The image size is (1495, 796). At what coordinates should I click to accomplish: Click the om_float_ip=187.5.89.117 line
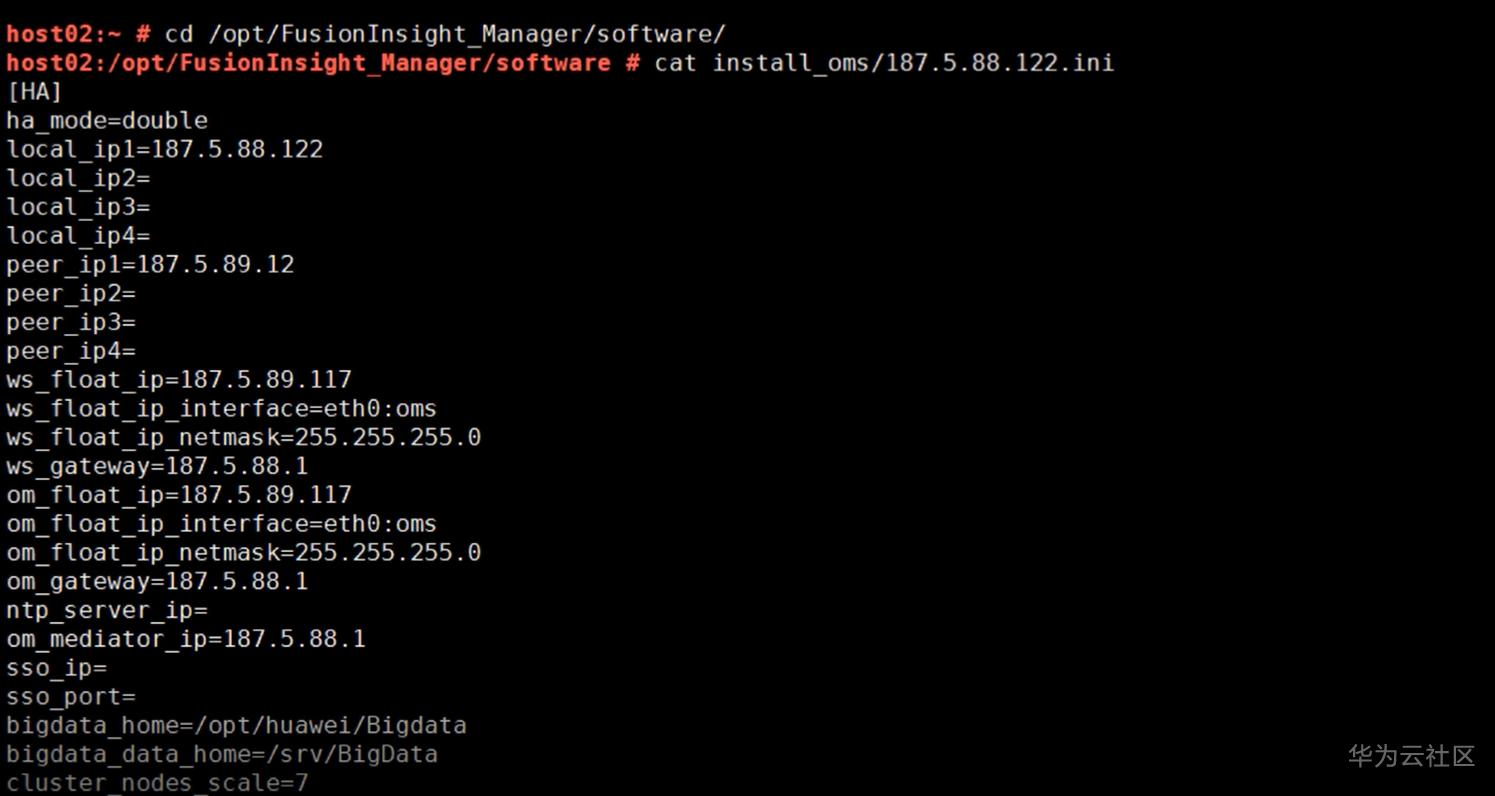point(179,495)
